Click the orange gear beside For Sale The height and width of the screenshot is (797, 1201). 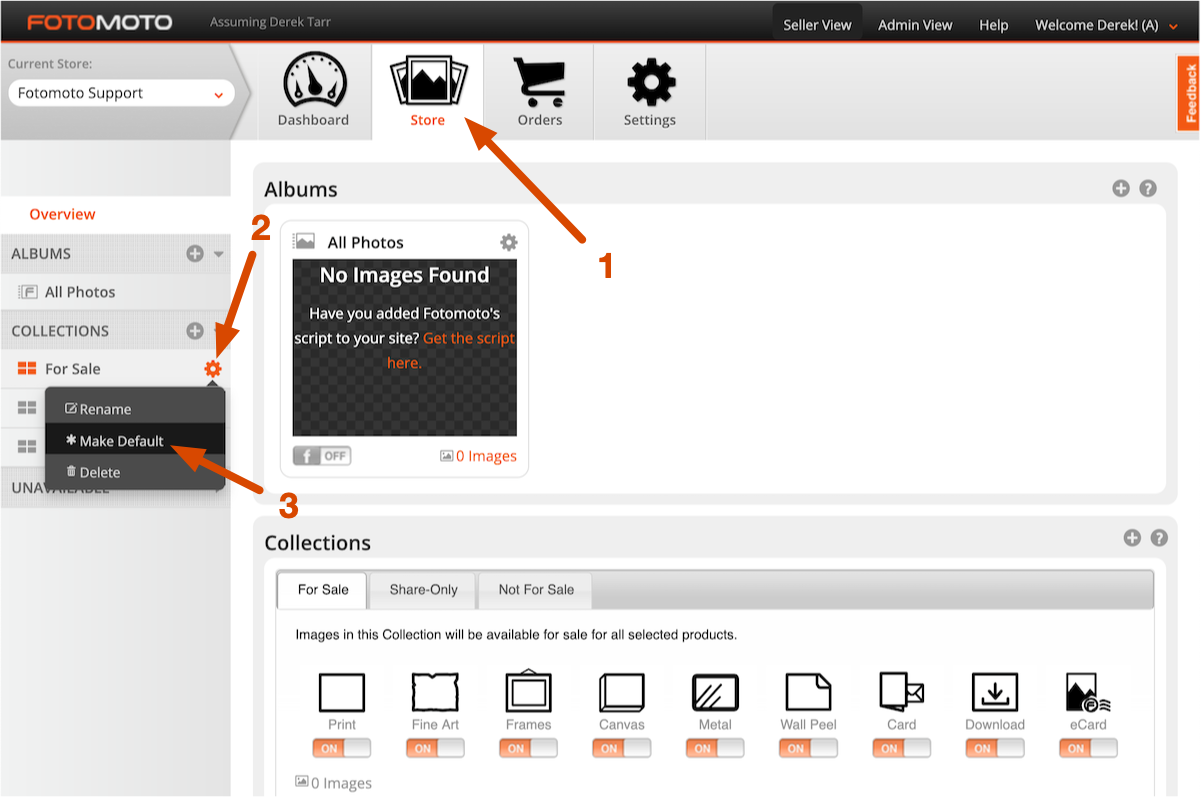tap(212, 369)
